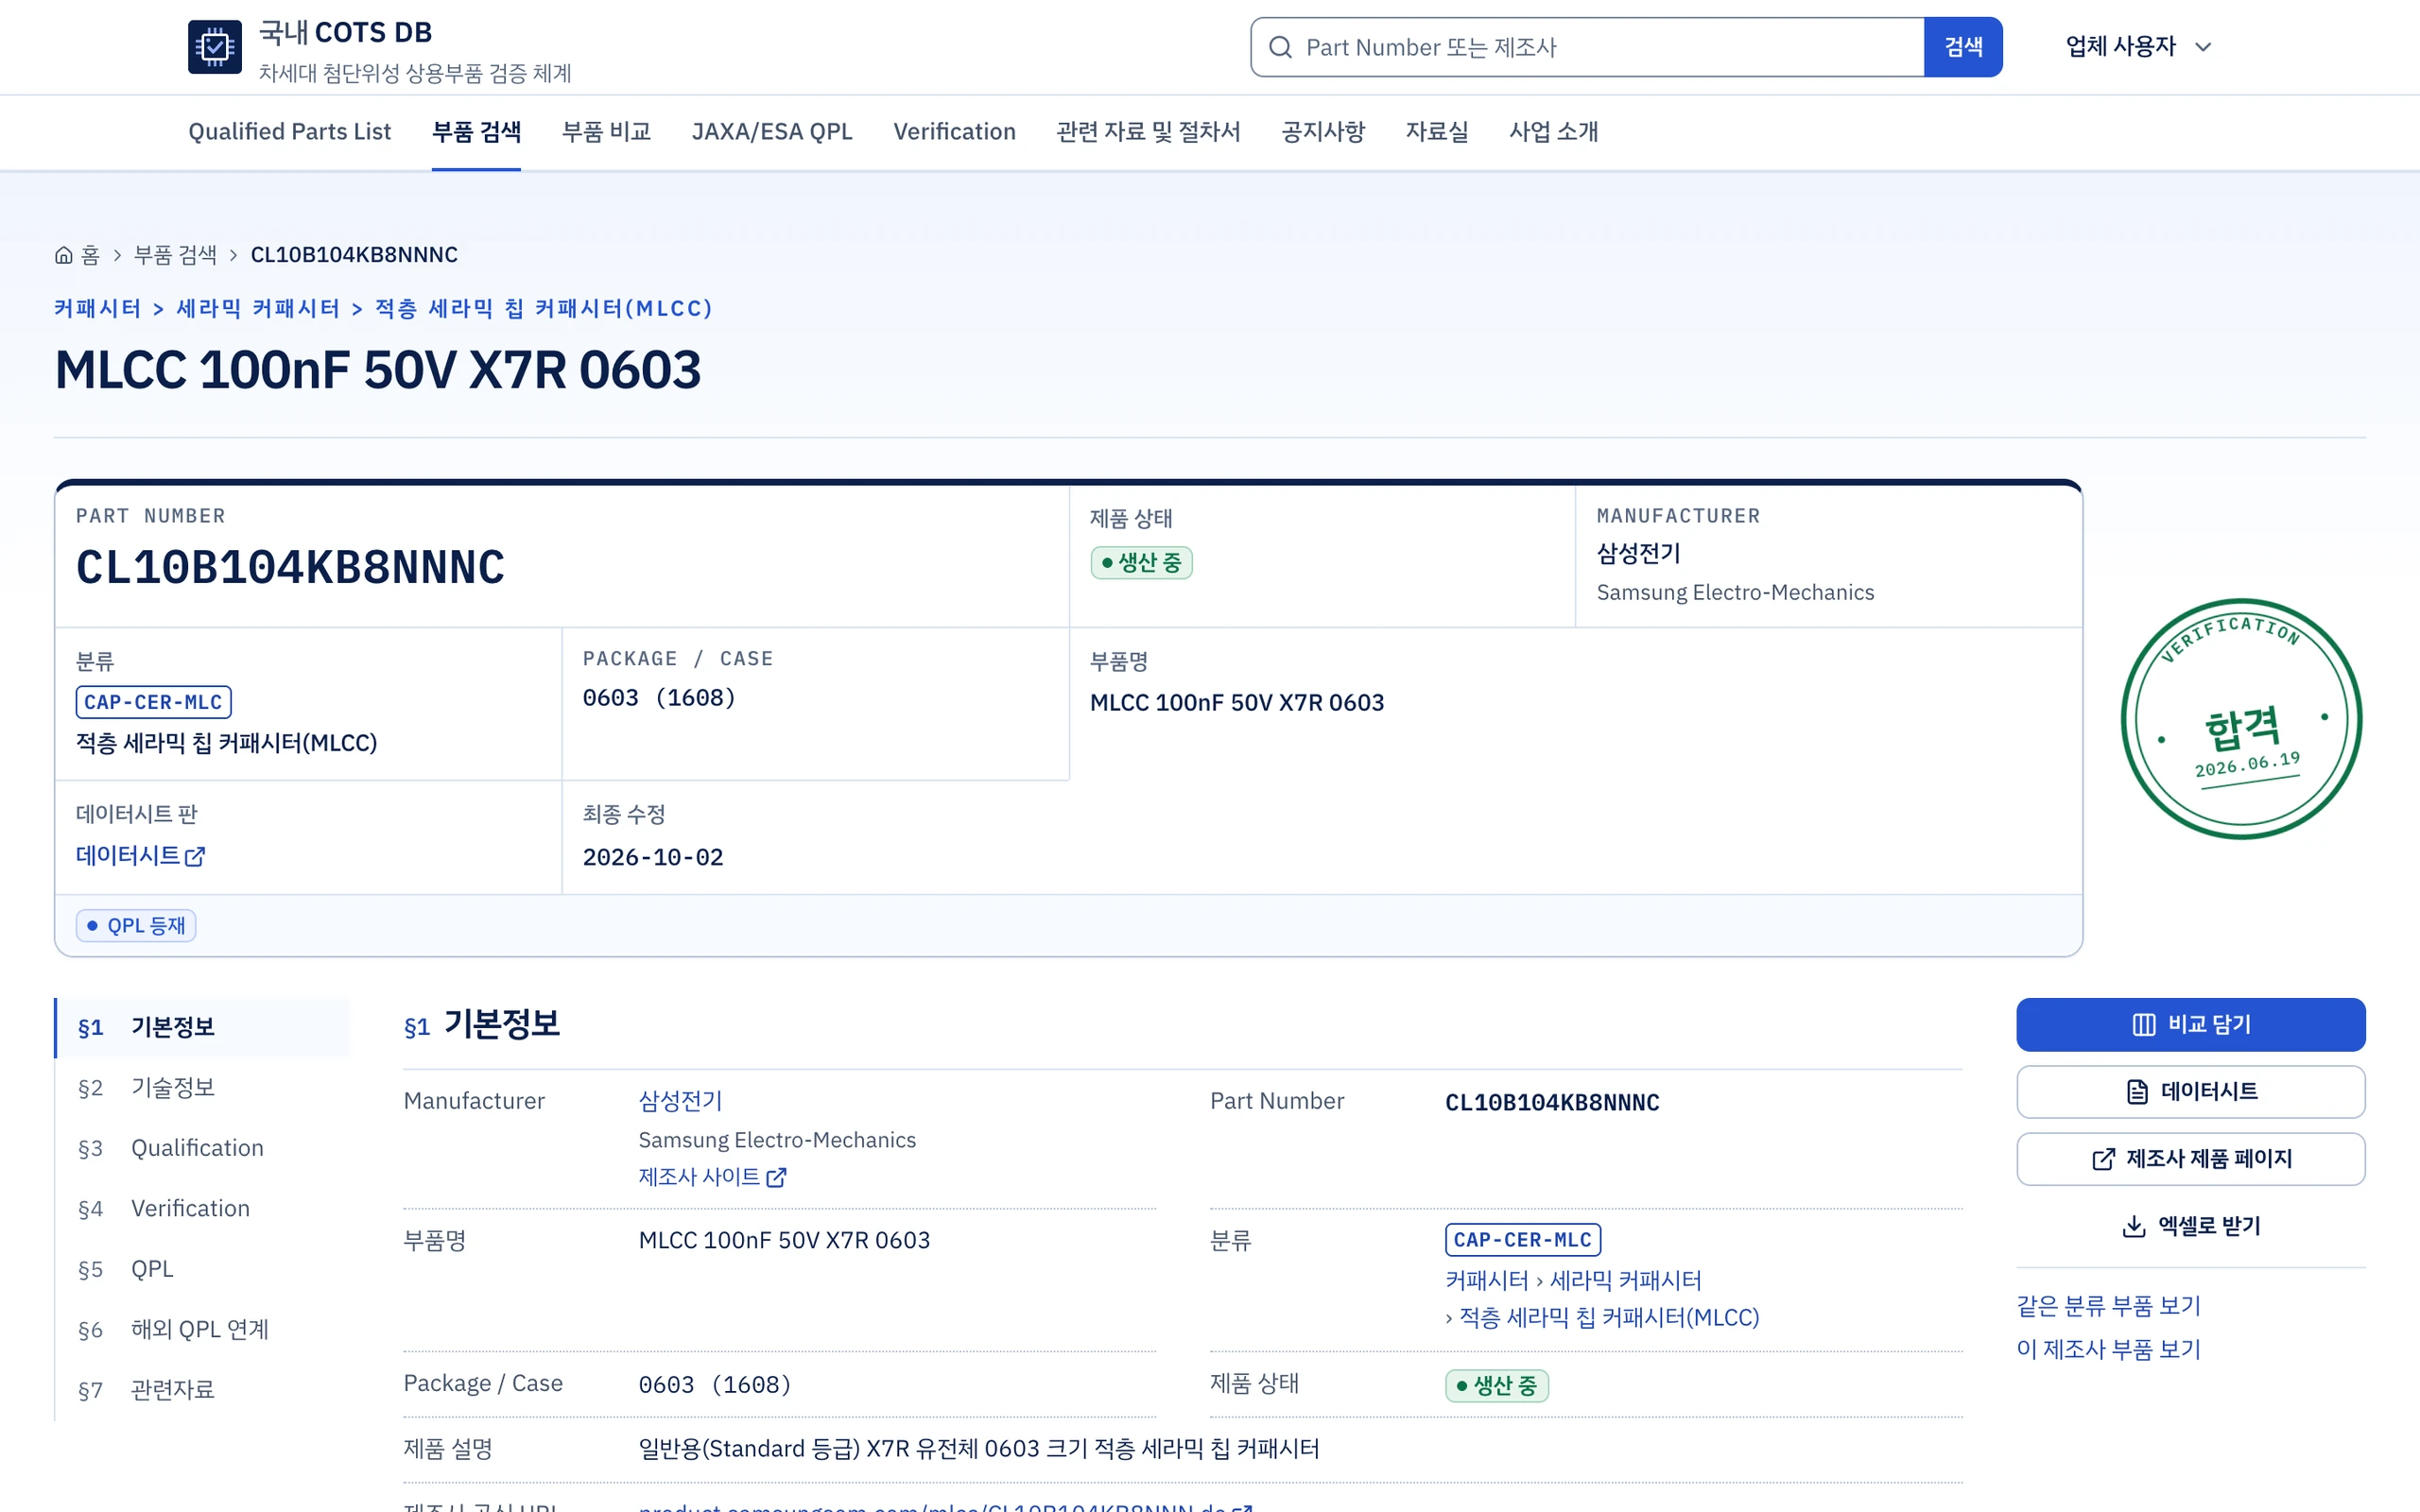Open the 공지사항 tab
This screenshot has width=2420, height=1512.
tap(1323, 131)
